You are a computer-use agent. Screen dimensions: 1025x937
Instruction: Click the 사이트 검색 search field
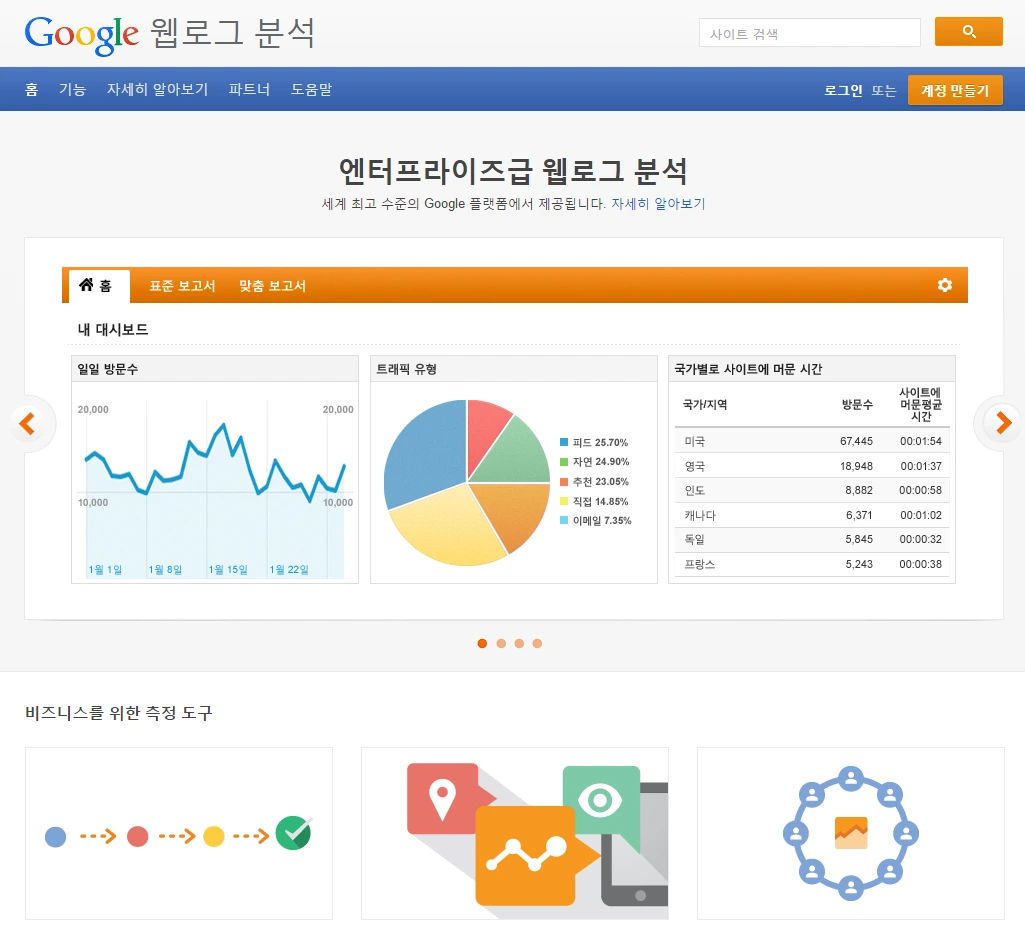(809, 33)
